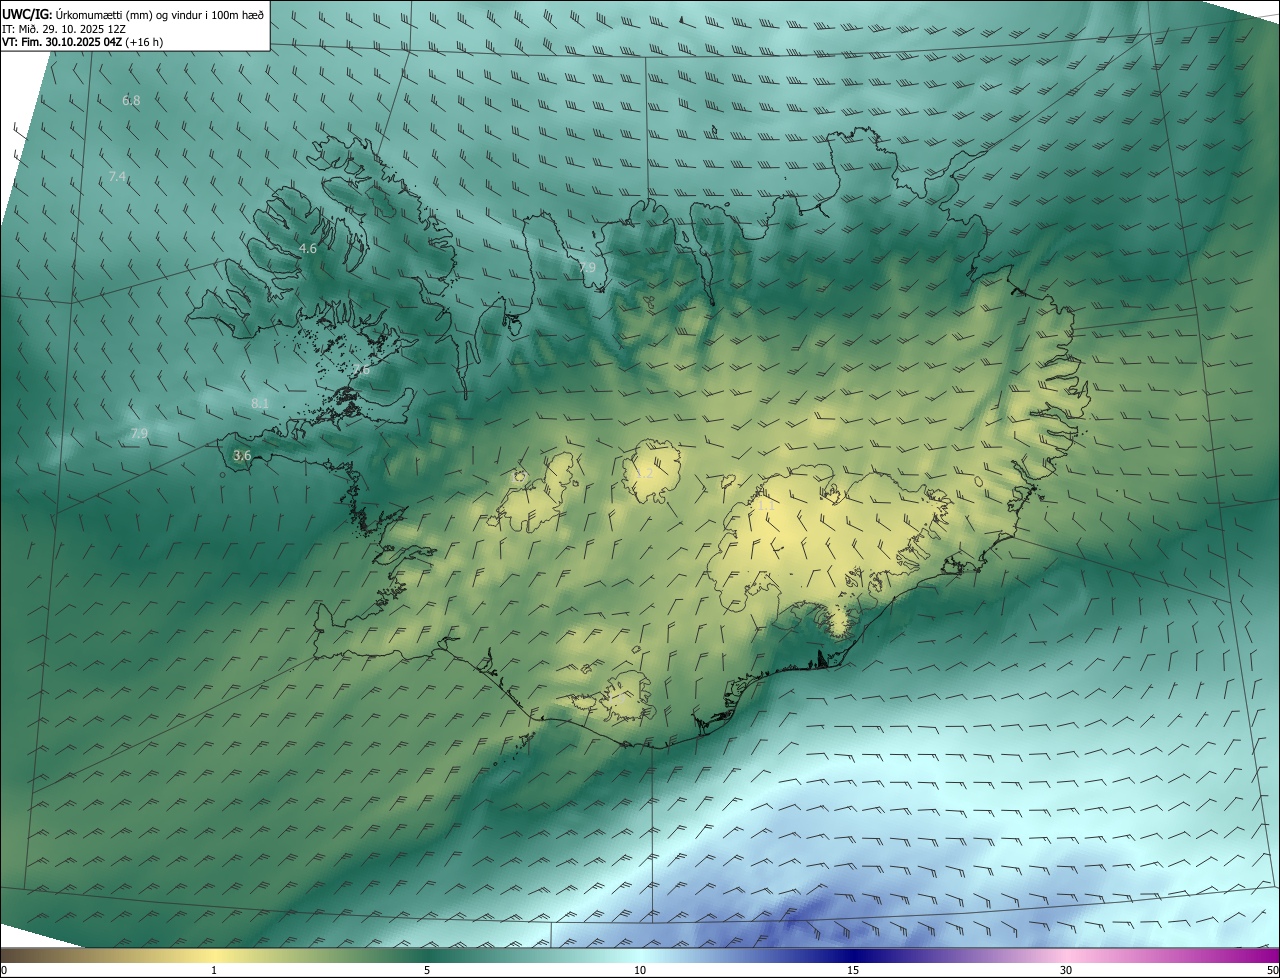The width and height of the screenshot is (1280, 978).
Task: Click the 8.1 value label on the map
Action: pos(260,404)
